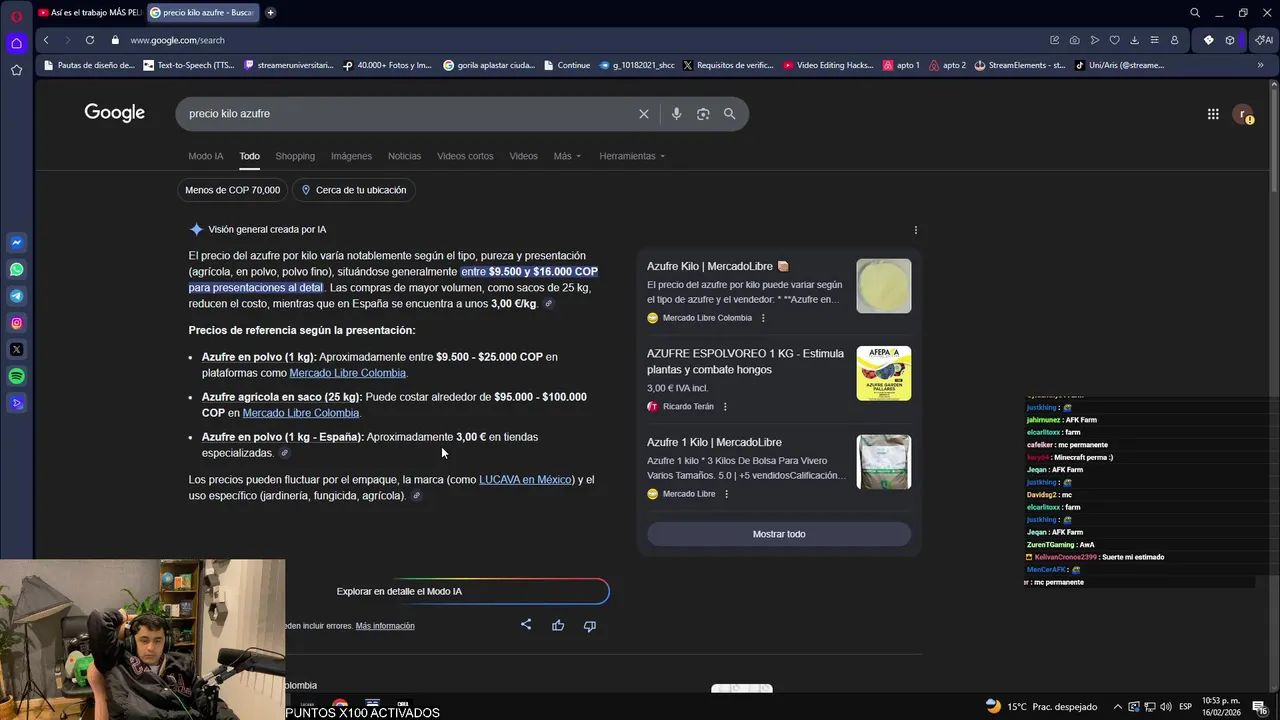Open the volume control in system tray
1280x720 pixels.
point(1166,706)
